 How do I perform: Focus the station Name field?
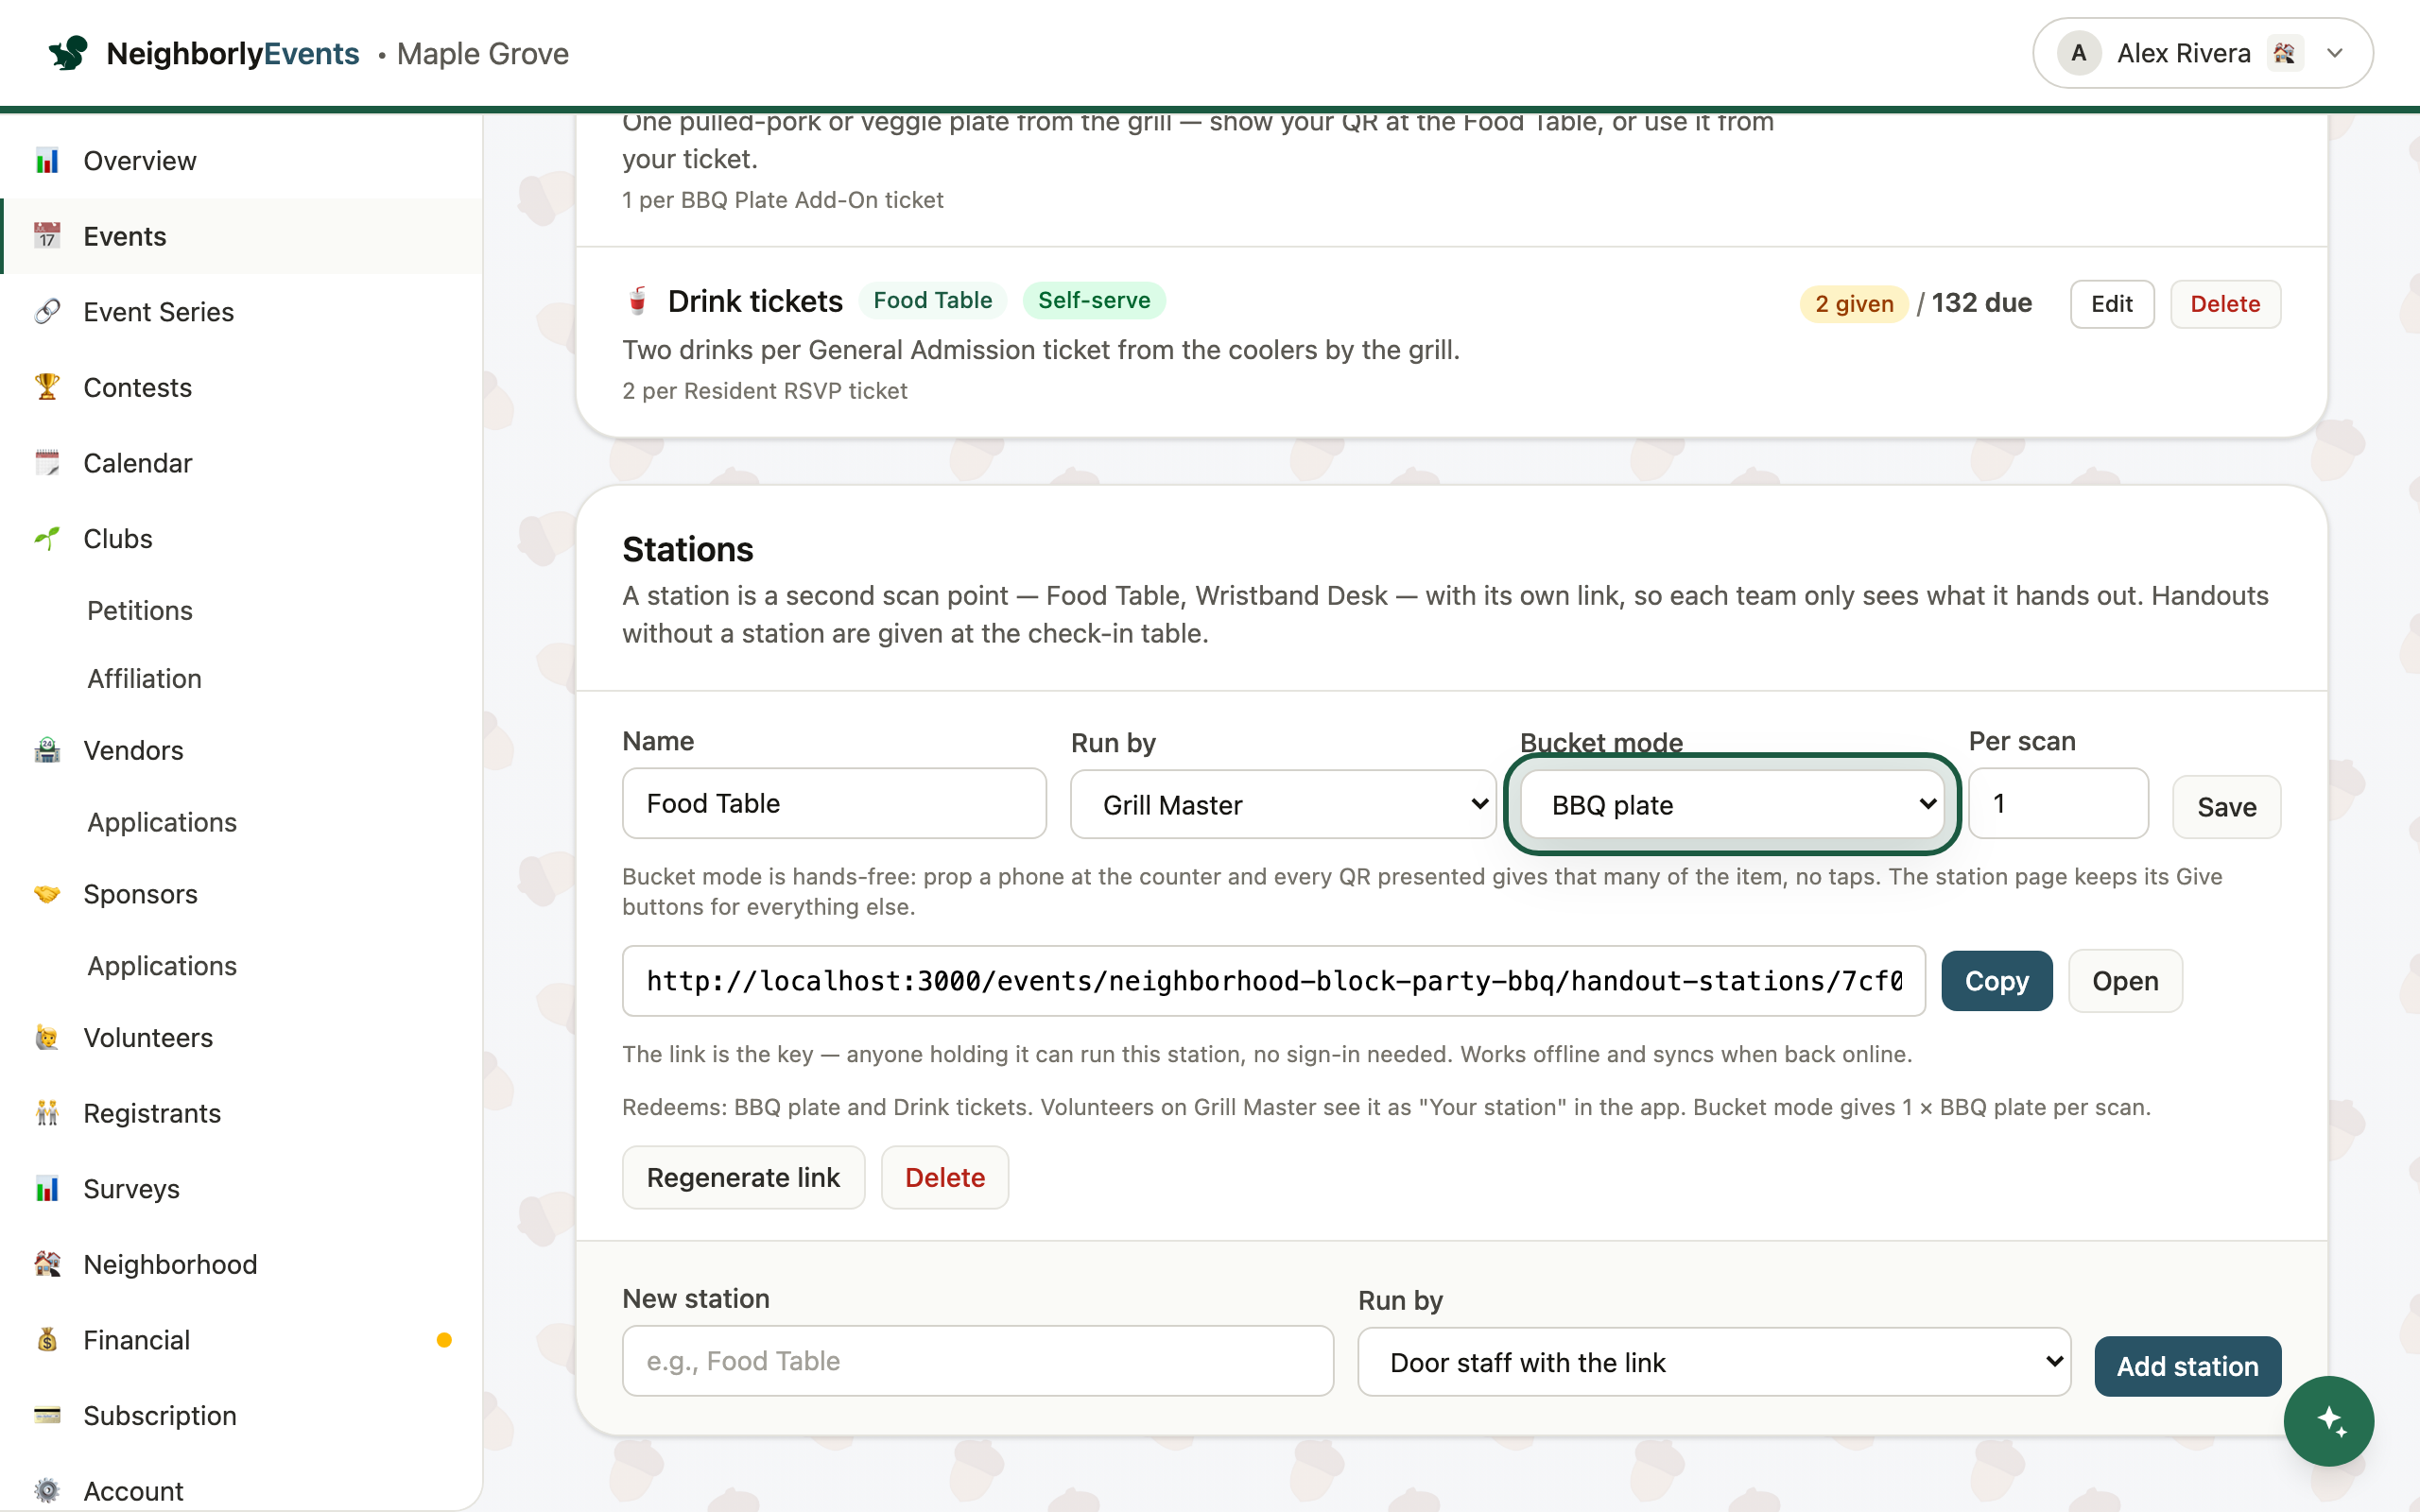pos(834,803)
